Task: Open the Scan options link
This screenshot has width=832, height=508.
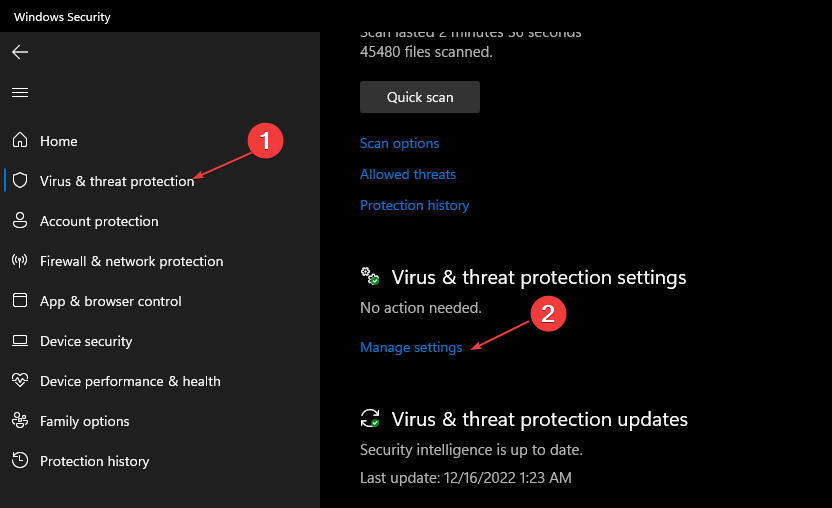Action: [400, 143]
